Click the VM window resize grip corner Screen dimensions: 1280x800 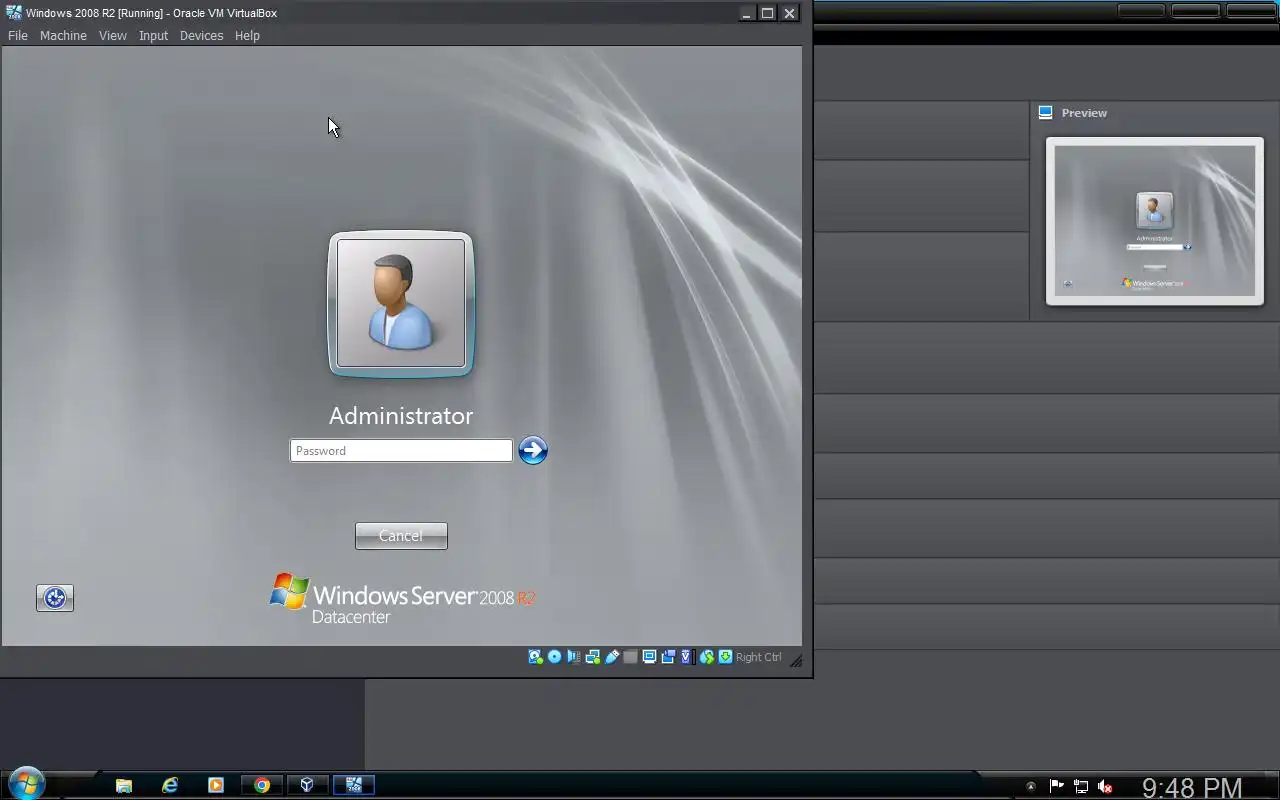coord(797,660)
